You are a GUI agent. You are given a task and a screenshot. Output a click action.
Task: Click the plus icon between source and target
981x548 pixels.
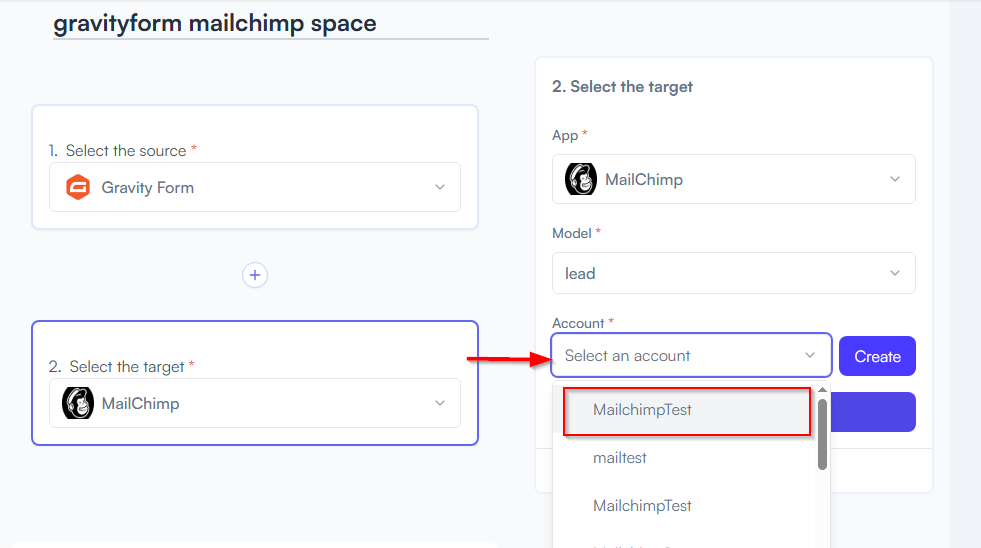point(255,275)
